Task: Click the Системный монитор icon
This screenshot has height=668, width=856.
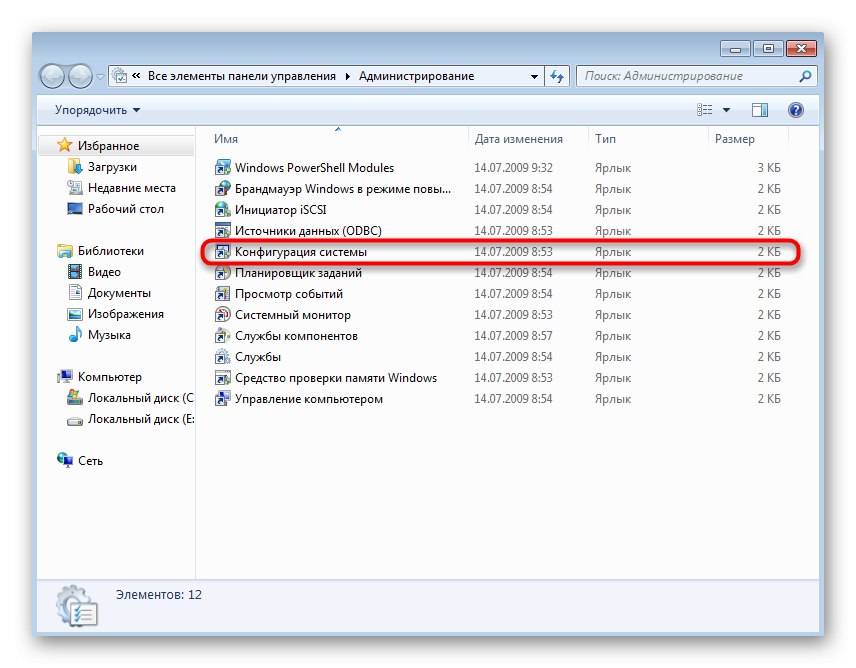Action: 222,315
